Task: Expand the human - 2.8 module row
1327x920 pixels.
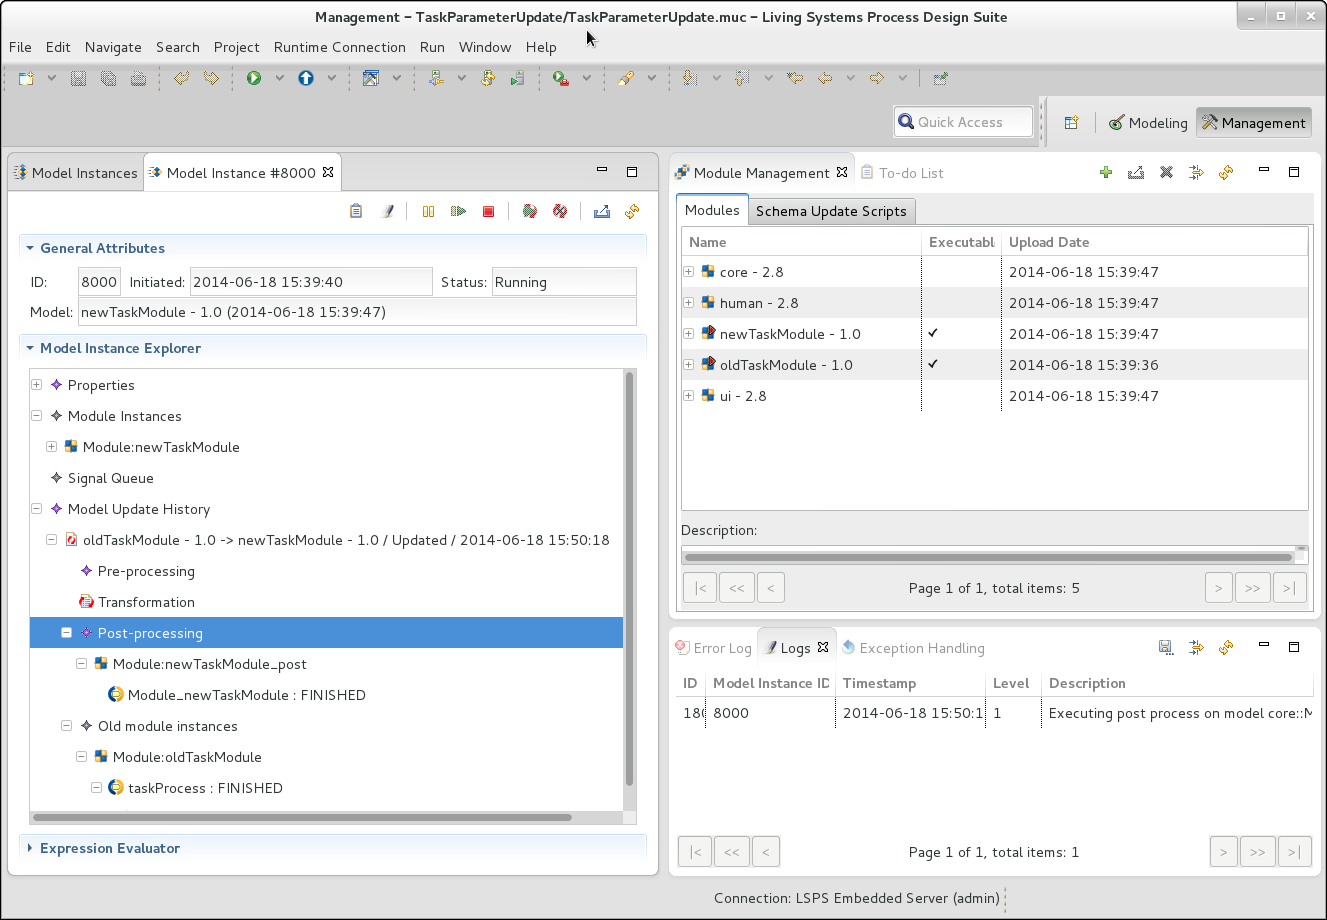Action: 689,303
